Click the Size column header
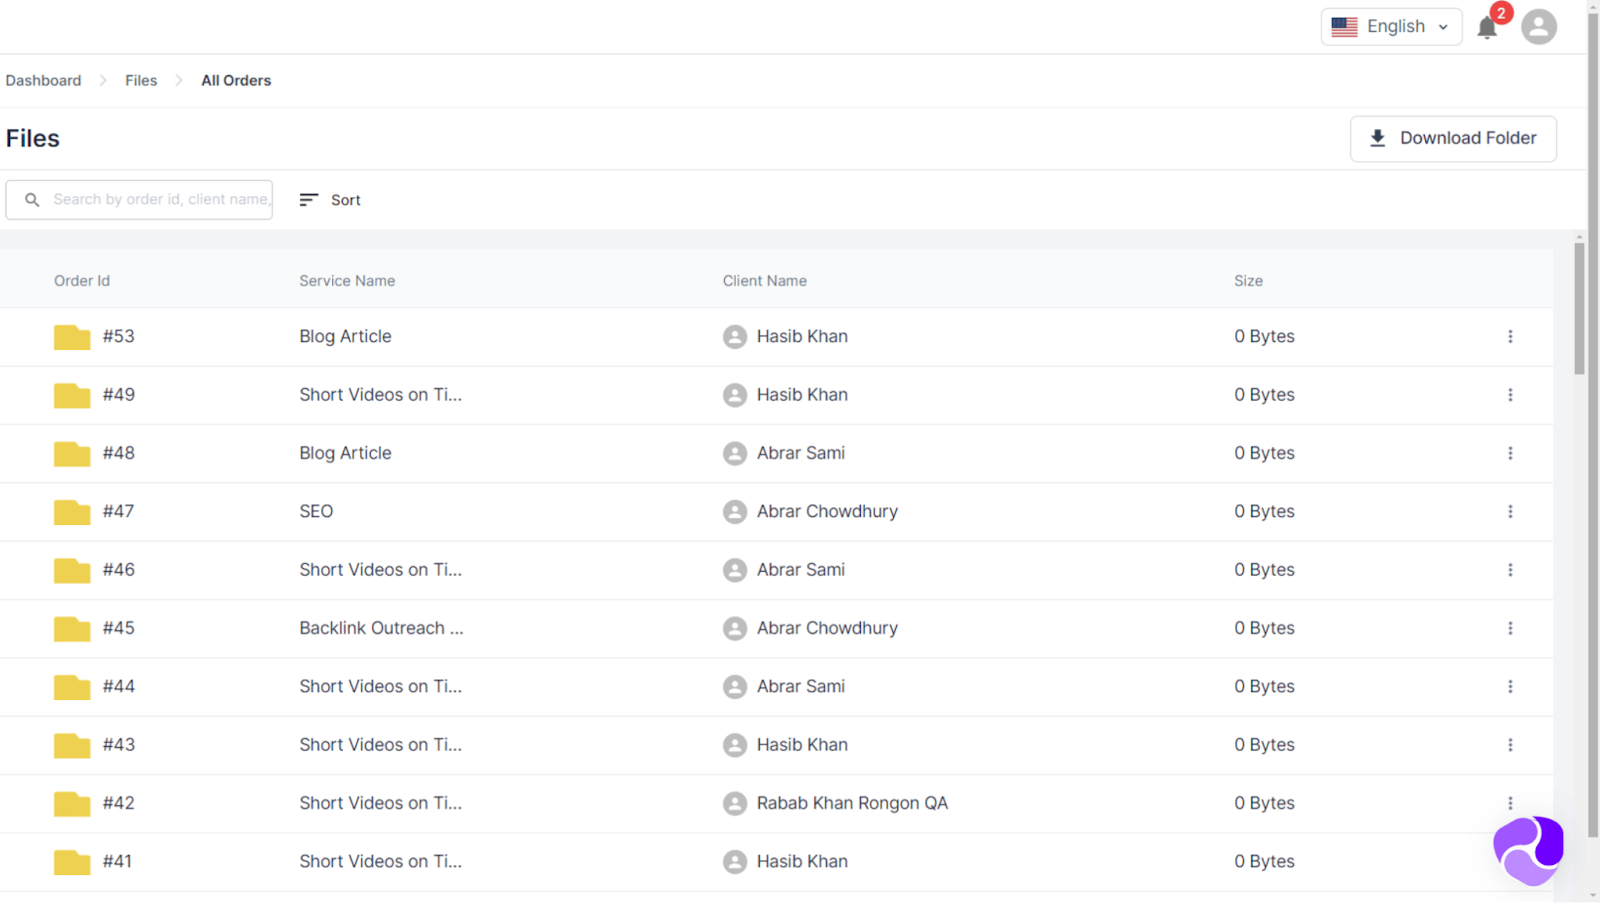 click(x=1248, y=281)
